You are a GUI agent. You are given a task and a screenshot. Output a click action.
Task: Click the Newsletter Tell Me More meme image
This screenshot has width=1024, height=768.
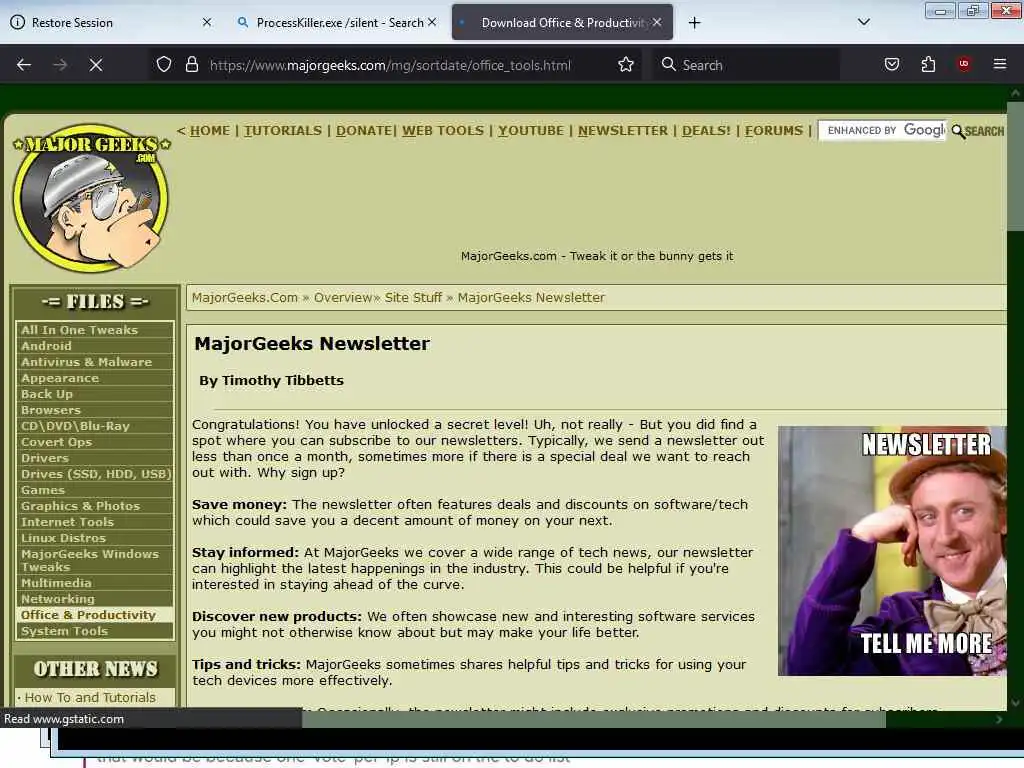(892, 551)
